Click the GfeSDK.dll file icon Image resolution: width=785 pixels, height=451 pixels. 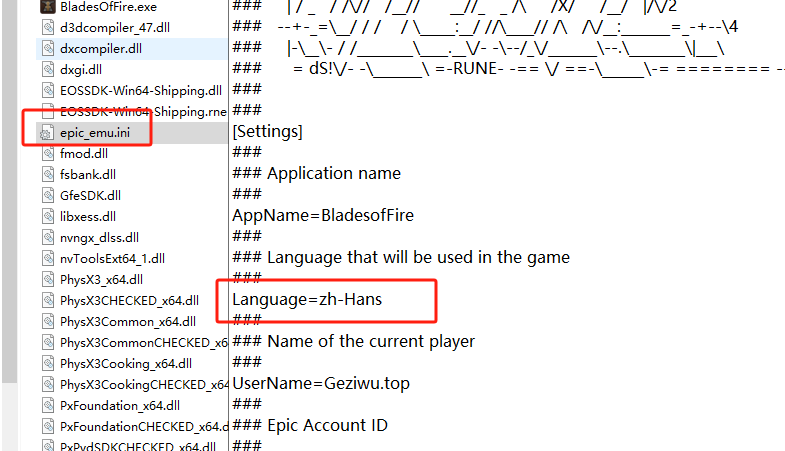coord(48,196)
